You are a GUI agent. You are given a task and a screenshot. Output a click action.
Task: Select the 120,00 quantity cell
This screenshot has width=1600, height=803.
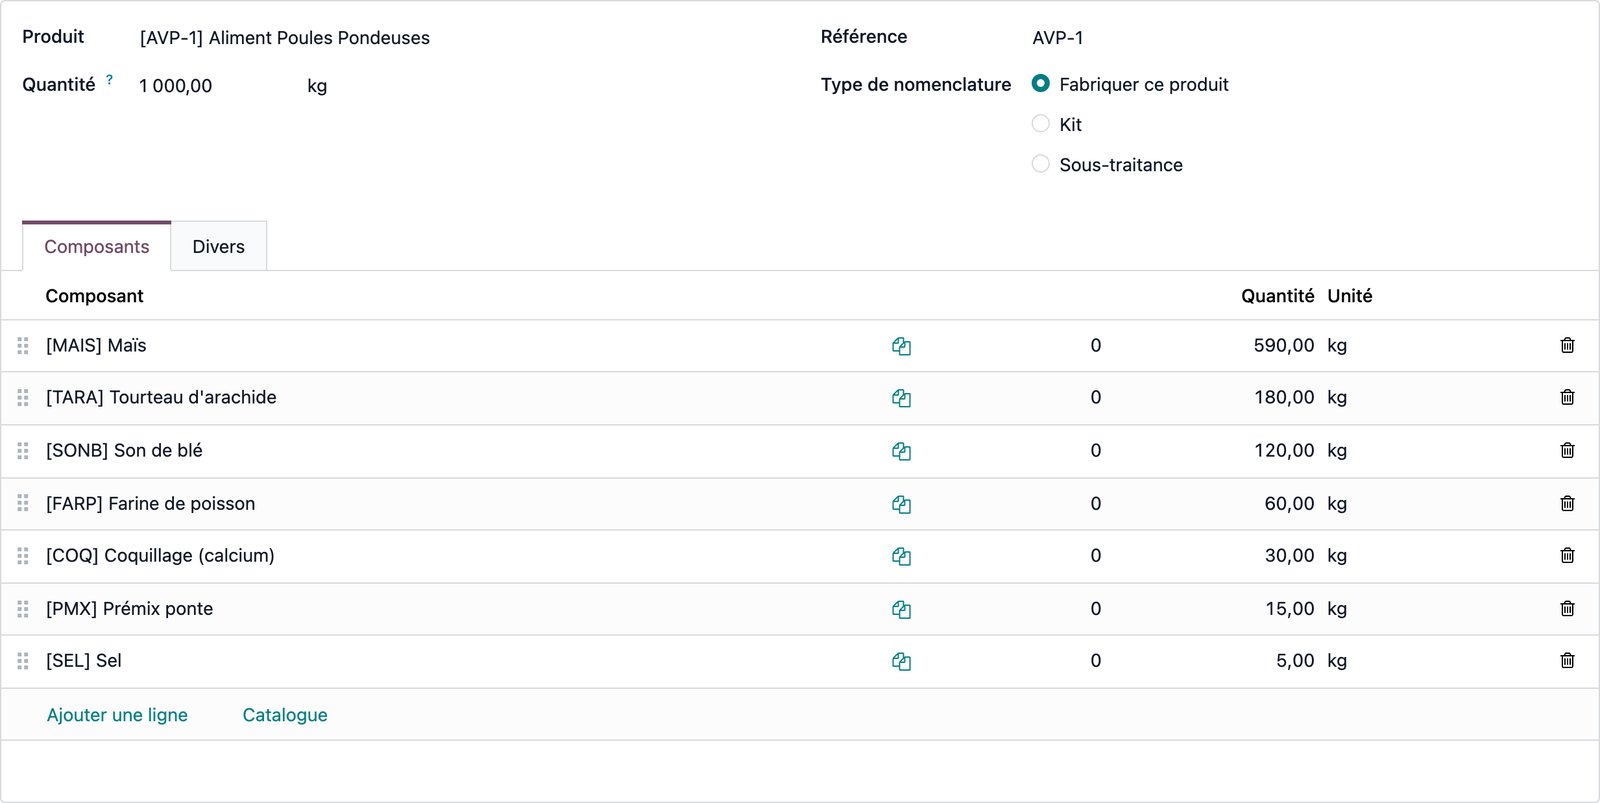(x=1284, y=450)
